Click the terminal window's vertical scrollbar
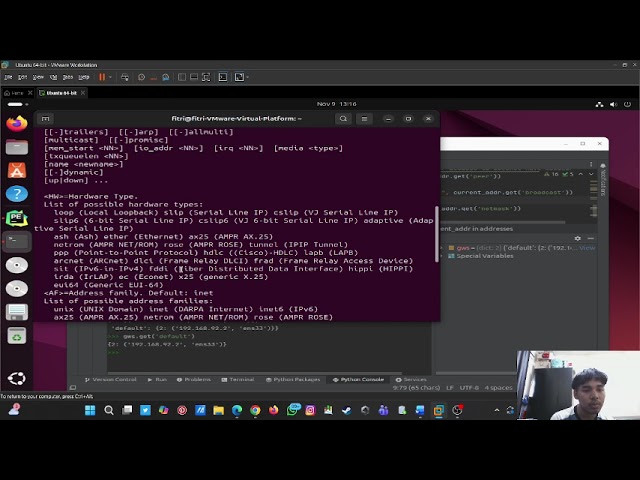Screen dimensions: 640x480 tap(437, 234)
